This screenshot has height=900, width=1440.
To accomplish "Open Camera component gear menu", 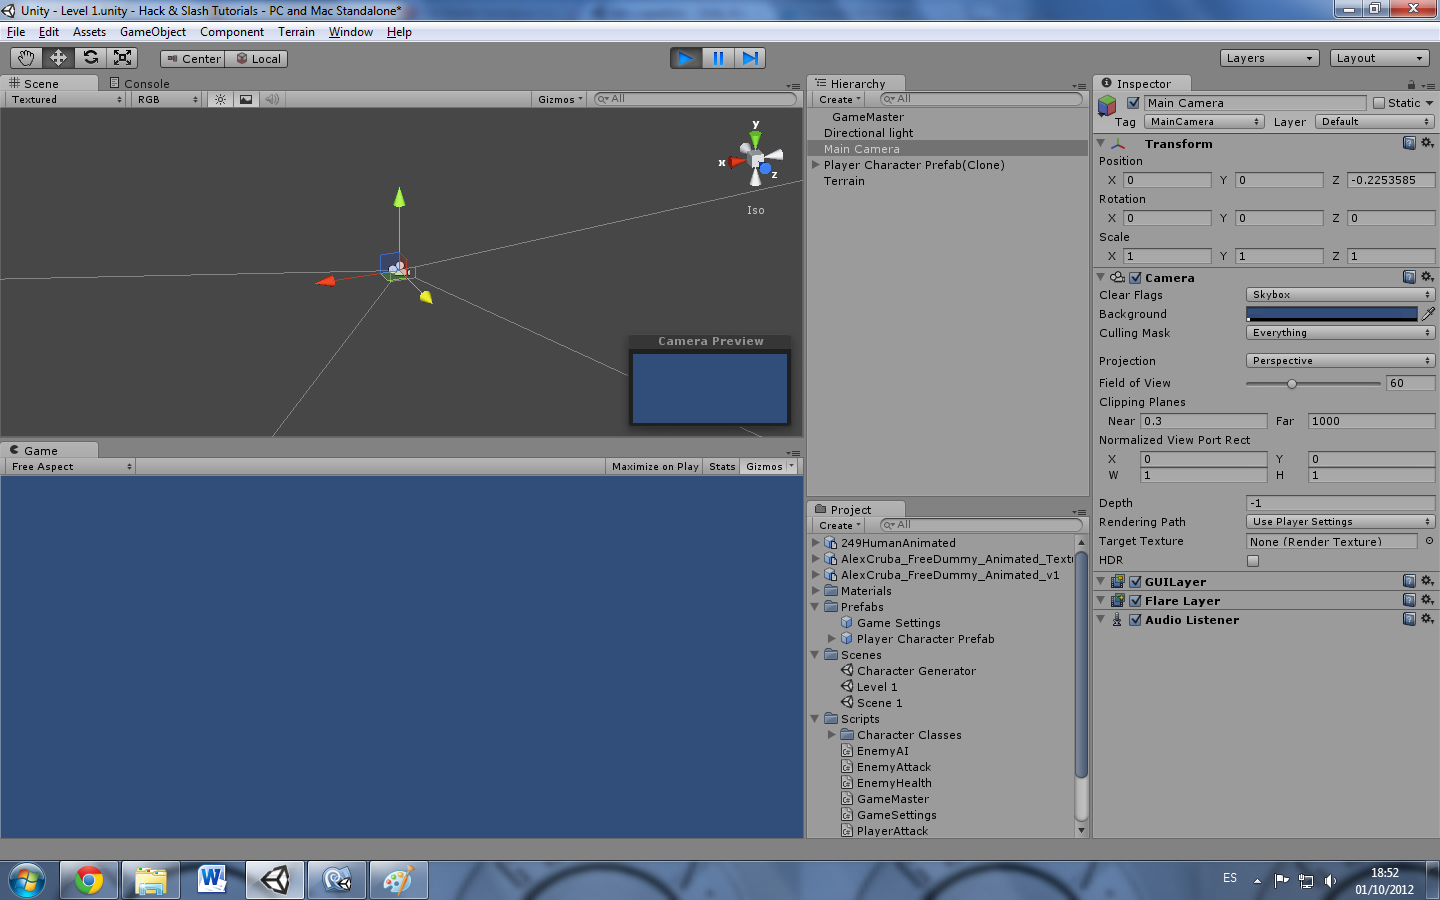I will click(x=1427, y=277).
